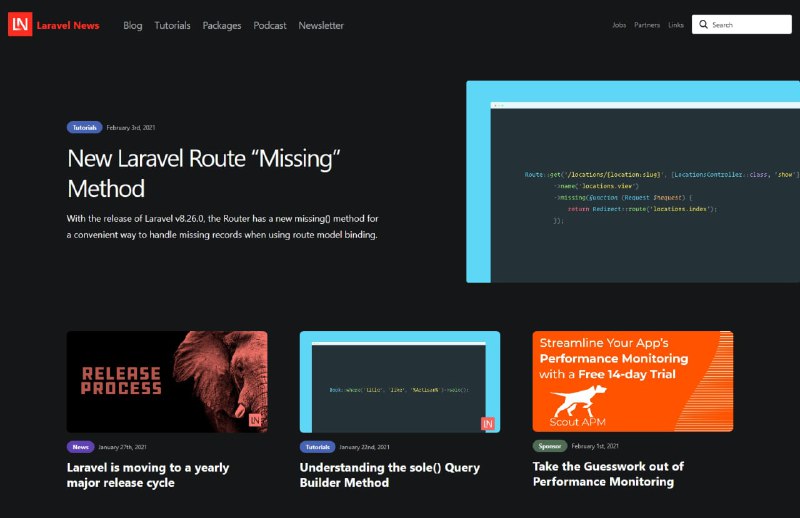The width and height of the screenshot is (800, 518).
Task: Click the featured article summary about Laravel v8.26.0
Action: (222, 227)
